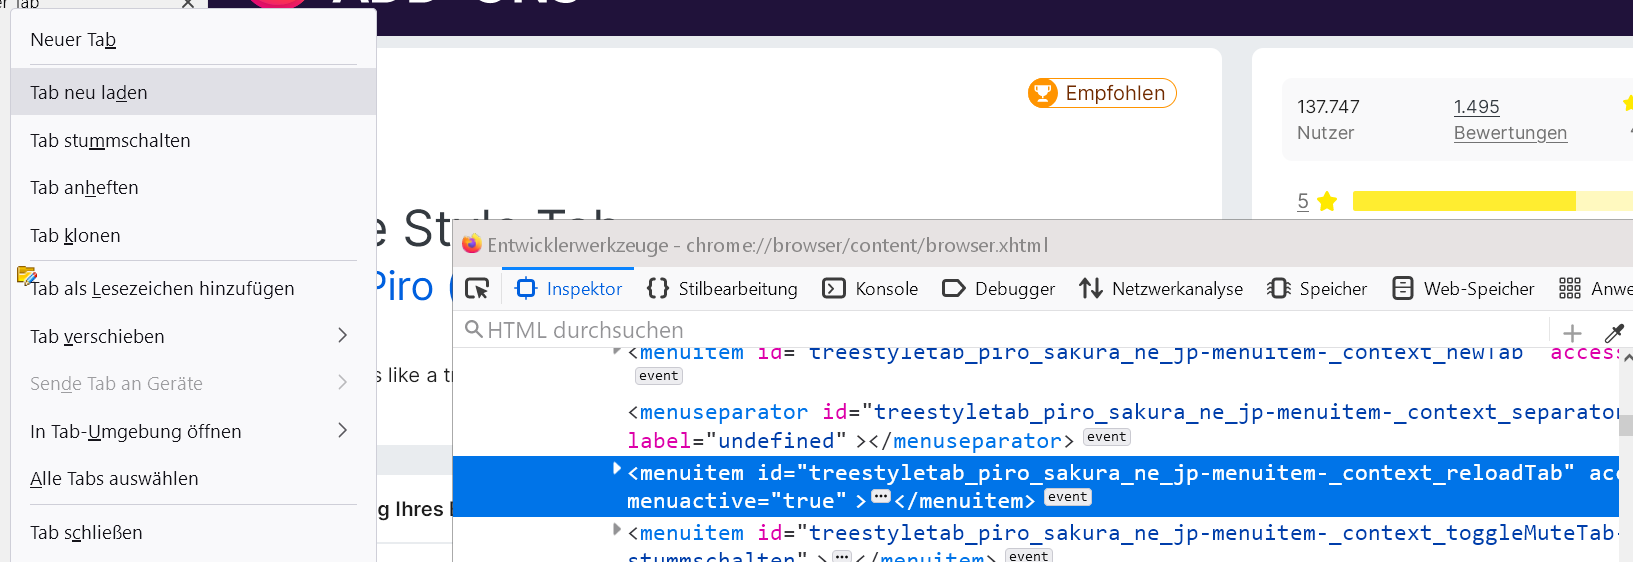Click the 5-star rating bar
Viewport: 1633px width, 562px height.
pyautogui.click(x=1493, y=201)
